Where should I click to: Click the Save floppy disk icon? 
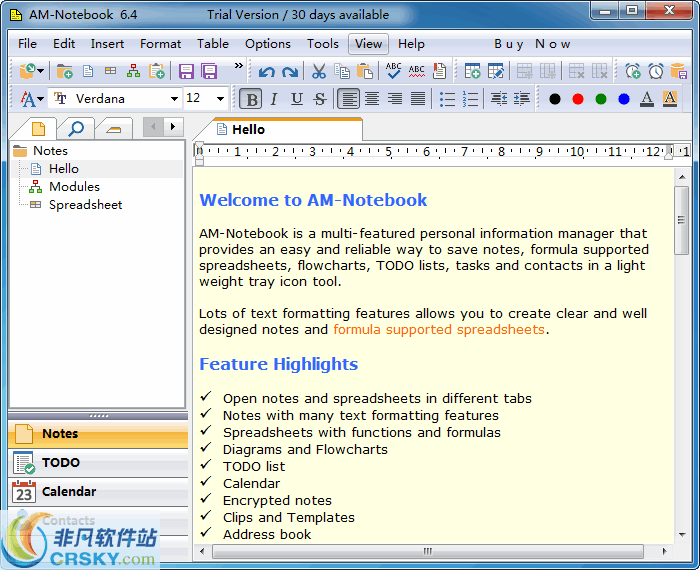tap(186, 71)
